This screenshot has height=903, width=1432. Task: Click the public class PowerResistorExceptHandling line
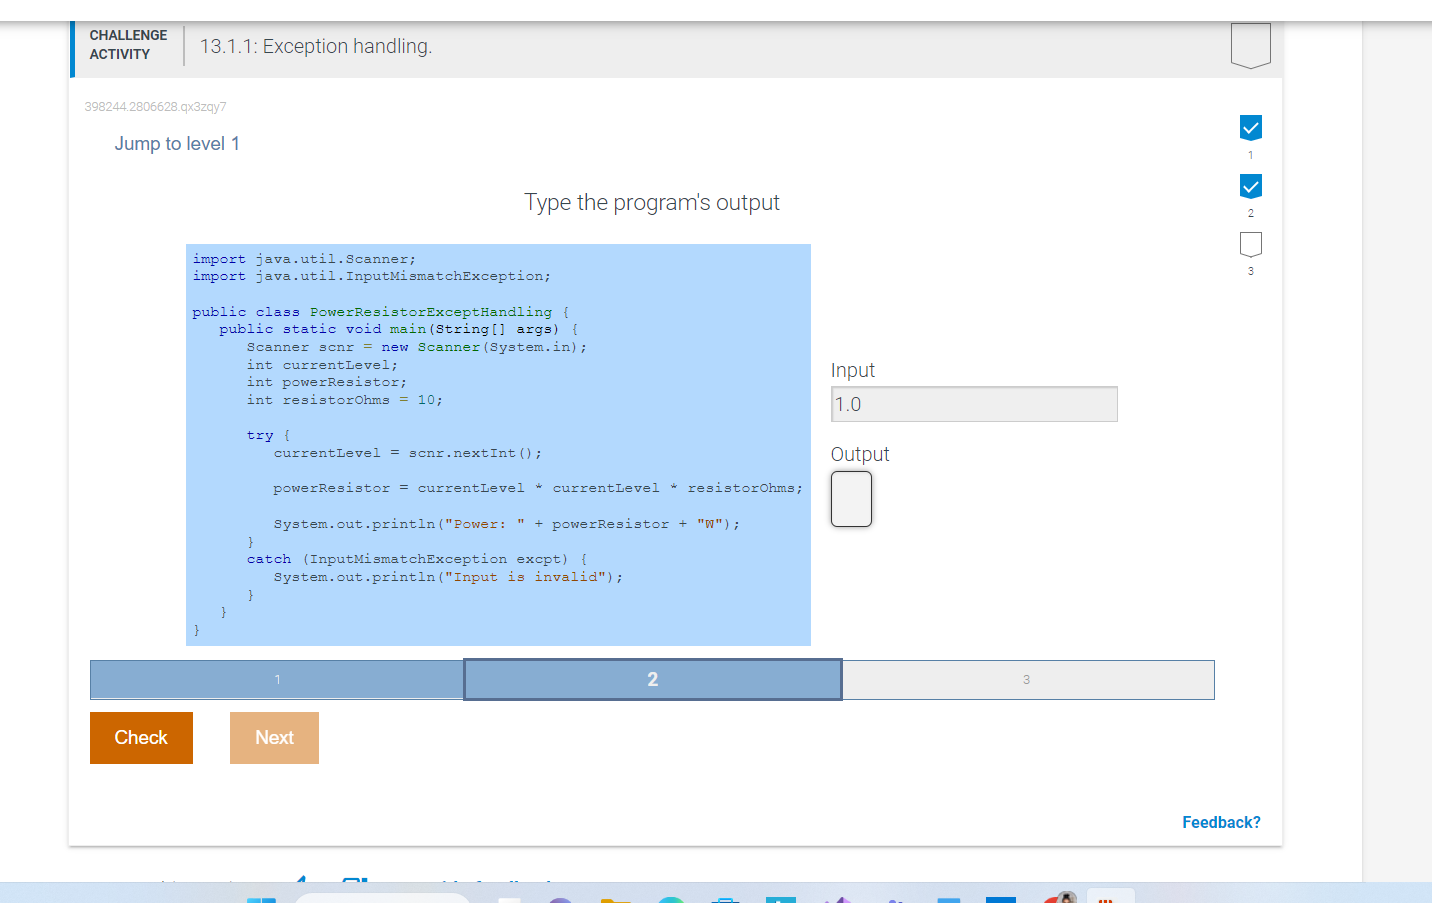(x=380, y=312)
